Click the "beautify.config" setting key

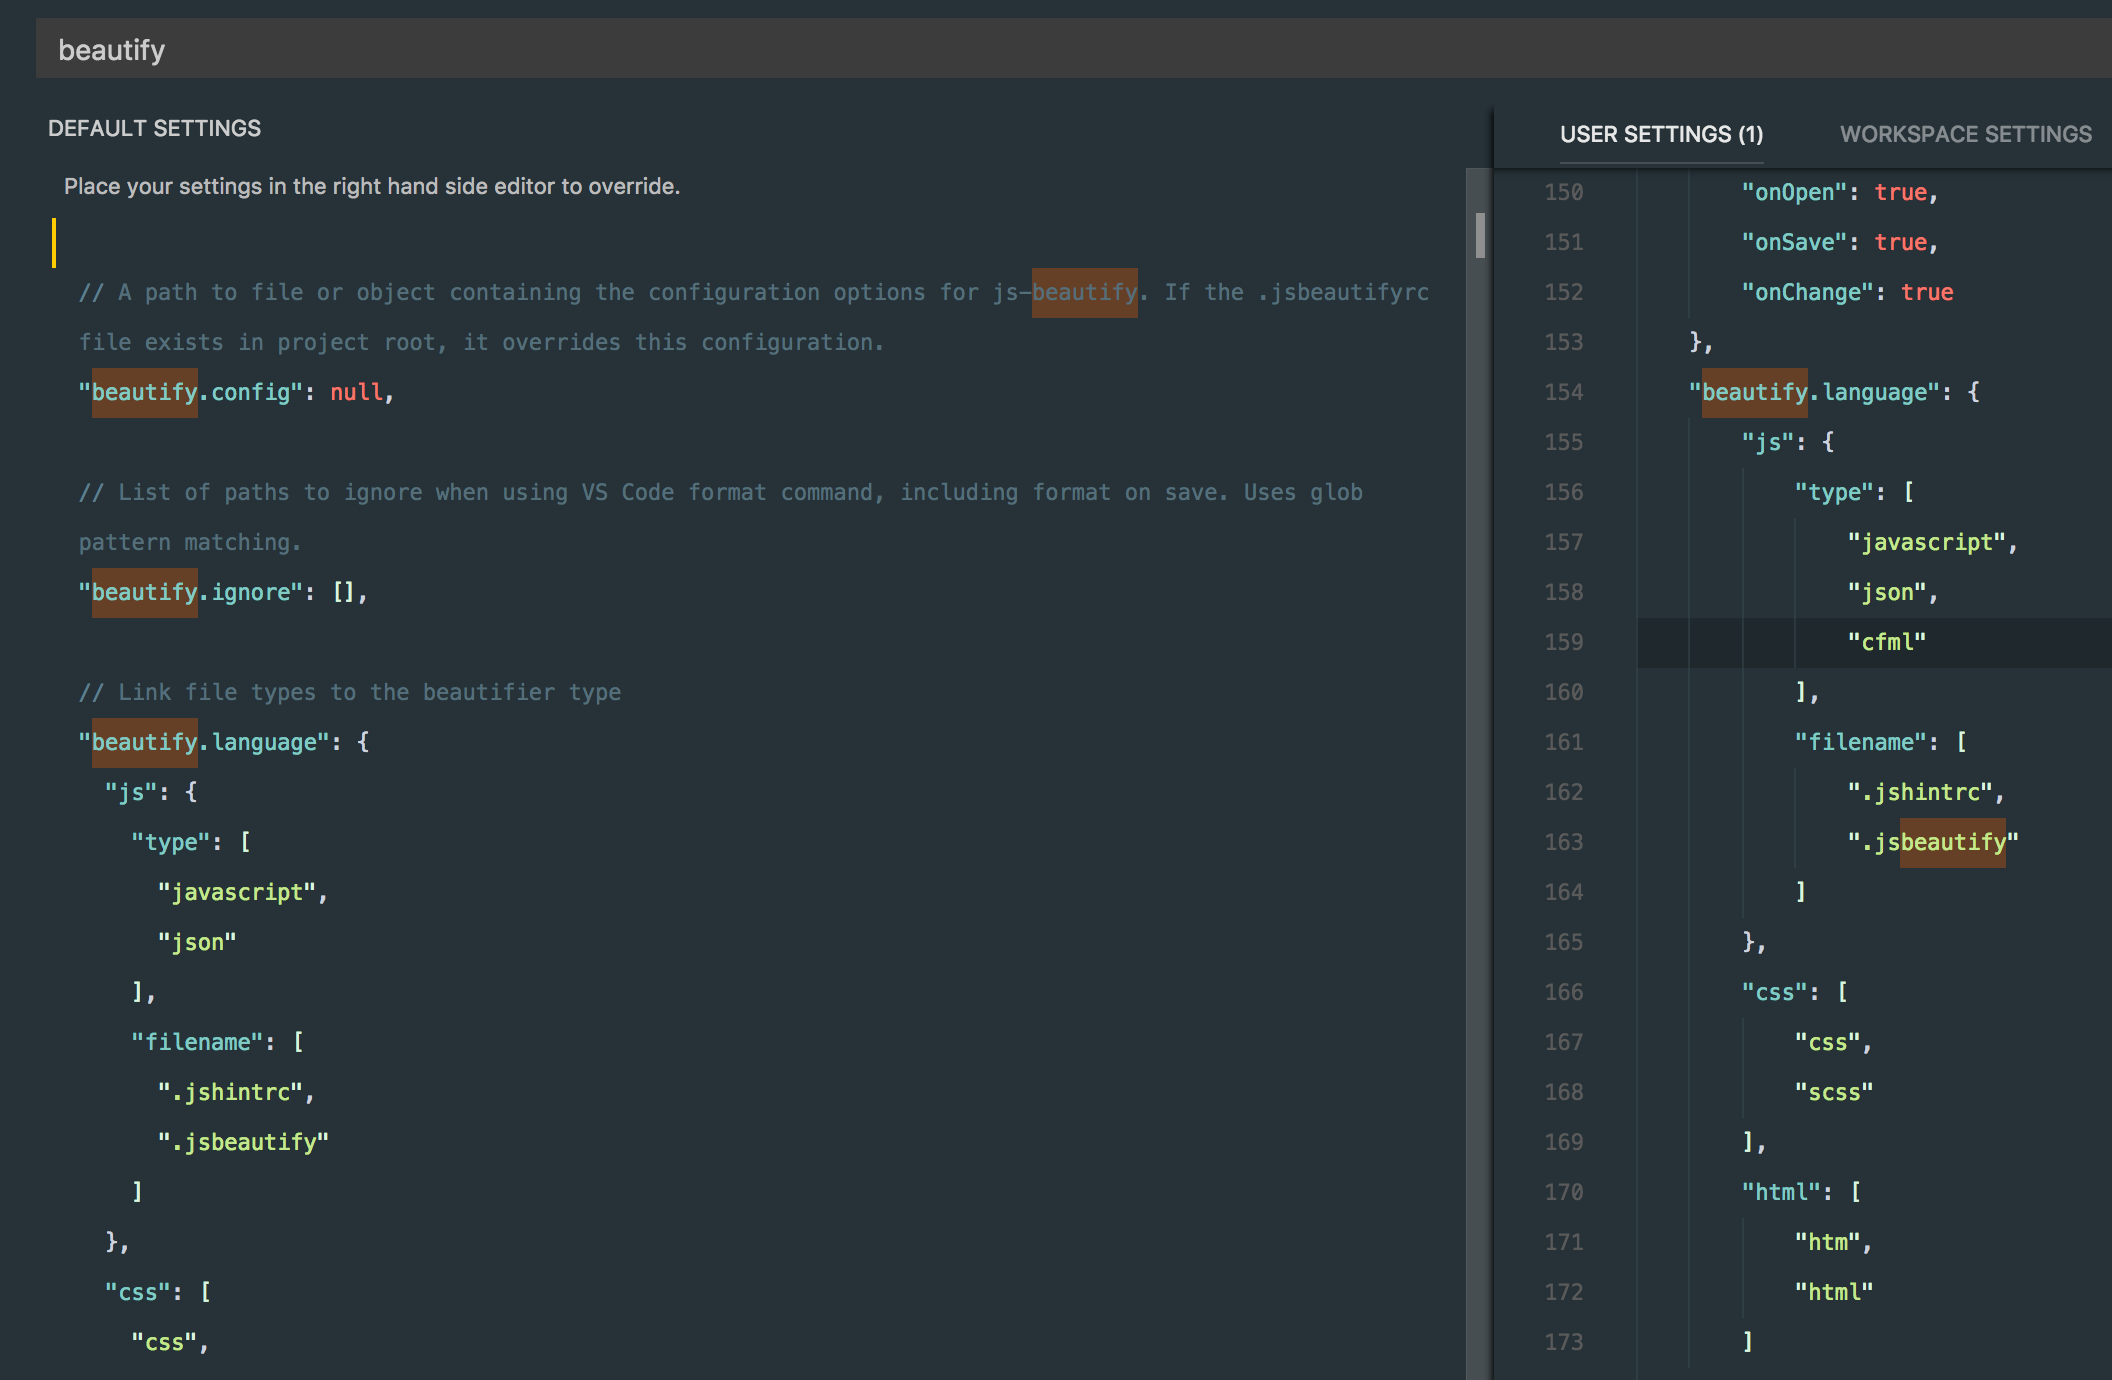(x=190, y=392)
